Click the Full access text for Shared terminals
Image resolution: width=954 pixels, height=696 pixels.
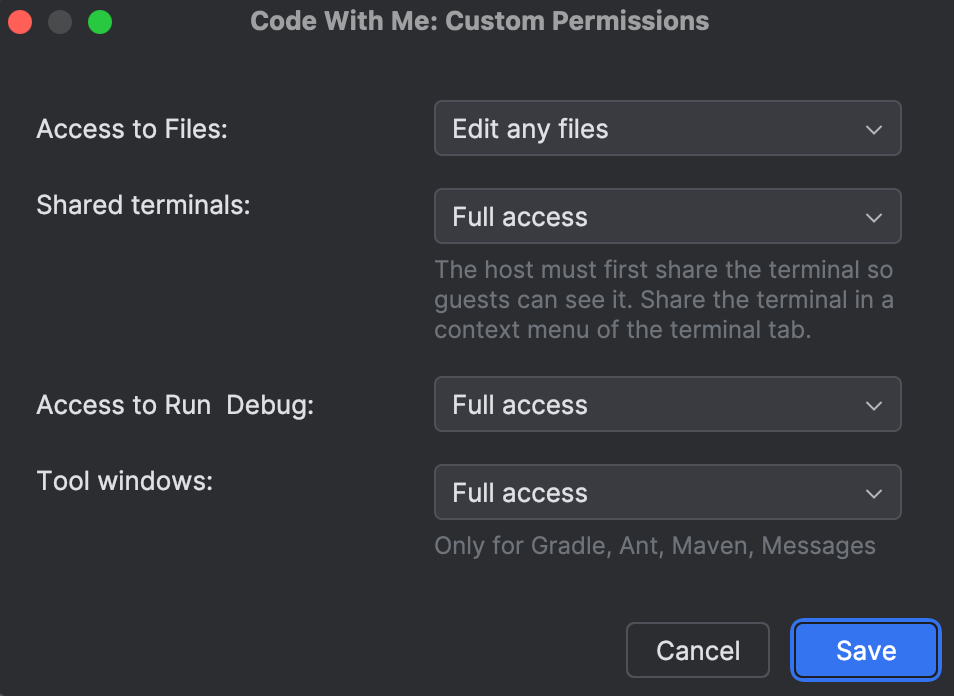(x=520, y=216)
